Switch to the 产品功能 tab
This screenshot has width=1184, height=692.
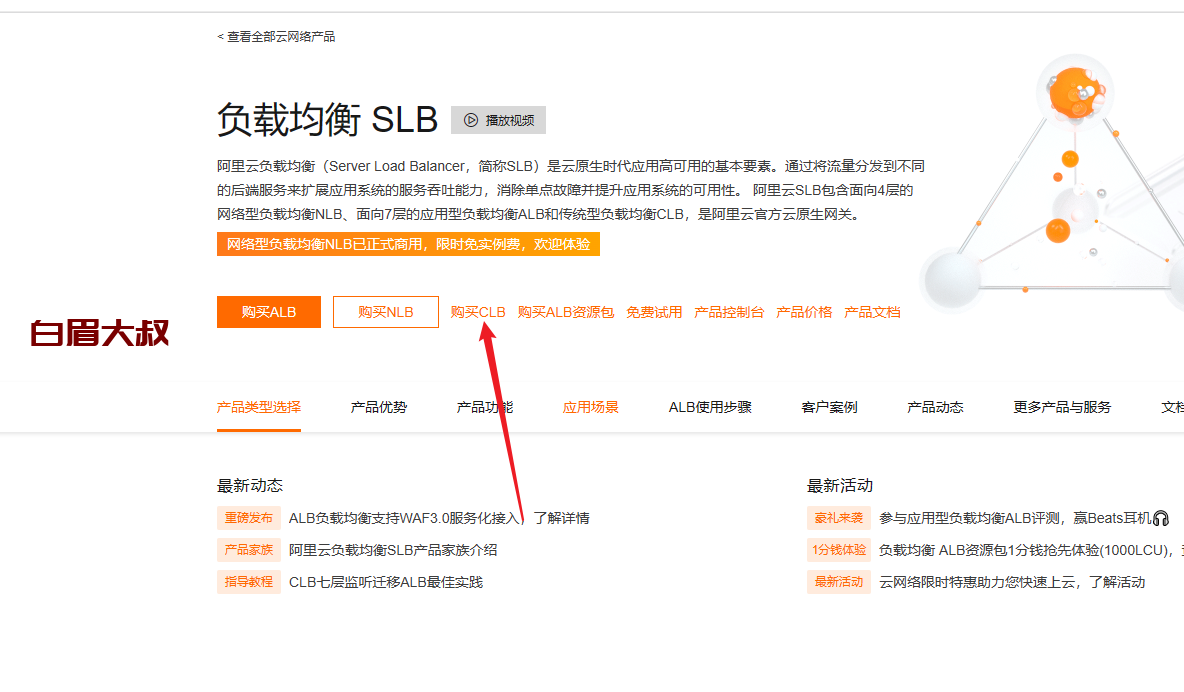[x=485, y=407]
